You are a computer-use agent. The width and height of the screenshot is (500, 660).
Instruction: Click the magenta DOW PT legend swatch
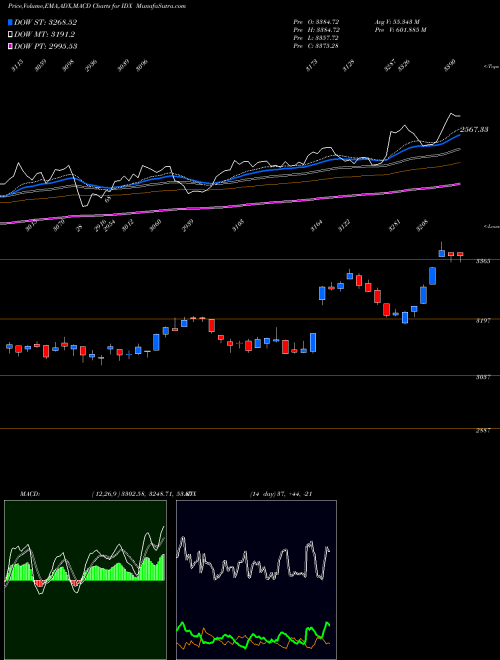click(10, 46)
